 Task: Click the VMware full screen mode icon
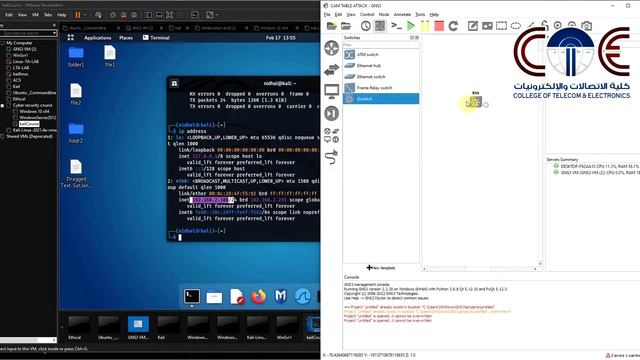(x=169, y=15)
